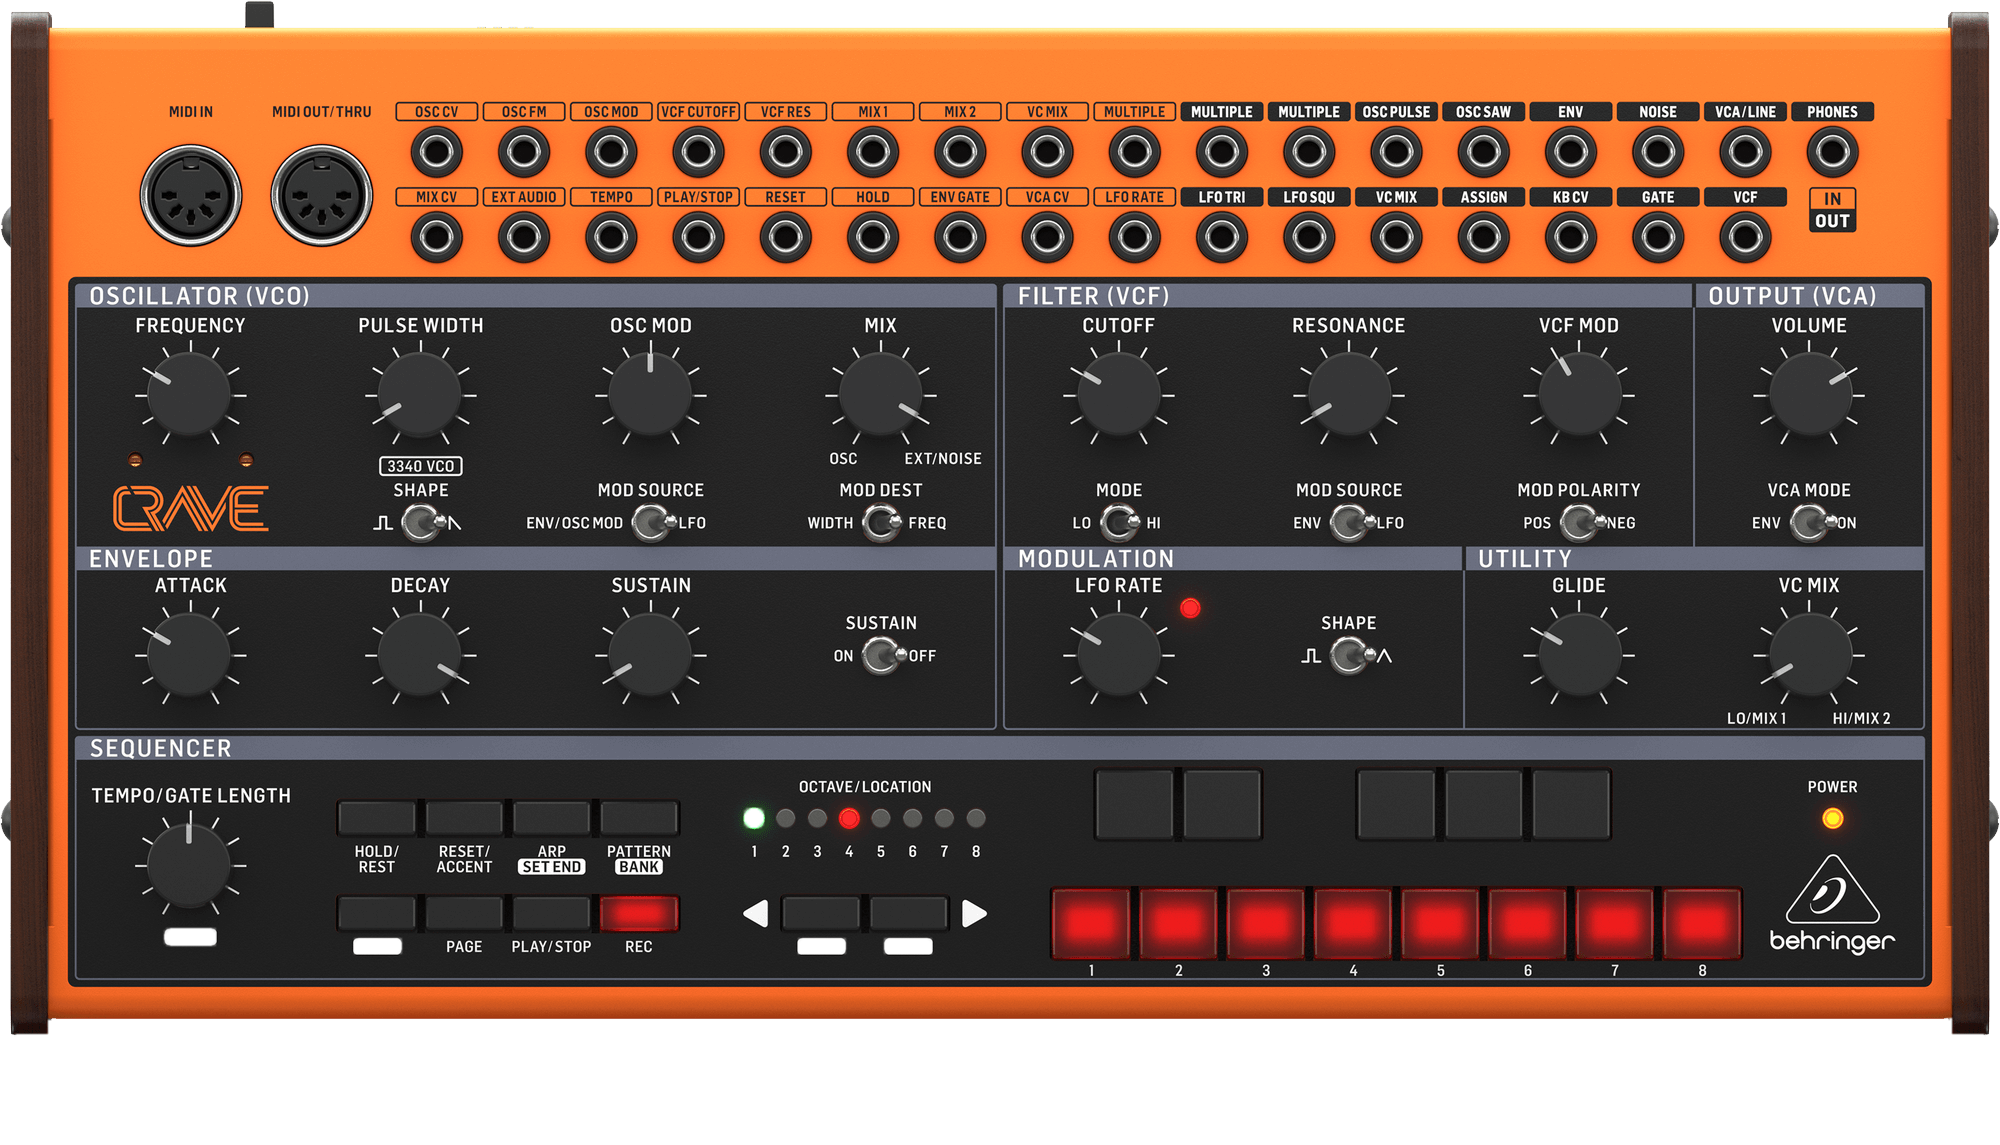Toggle the VCA MODE switch

click(x=1809, y=522)
